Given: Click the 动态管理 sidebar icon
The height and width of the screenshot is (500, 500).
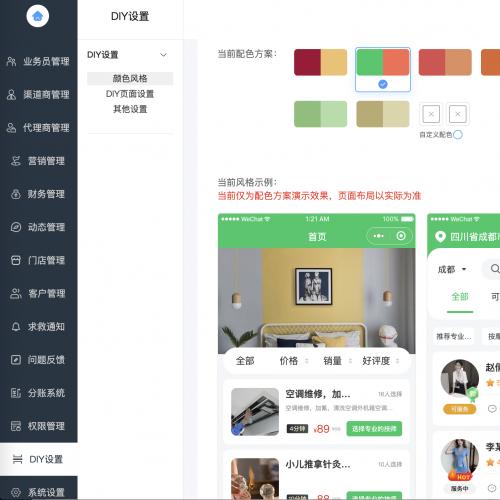Looking at the screenshot, I should (16, 227).
